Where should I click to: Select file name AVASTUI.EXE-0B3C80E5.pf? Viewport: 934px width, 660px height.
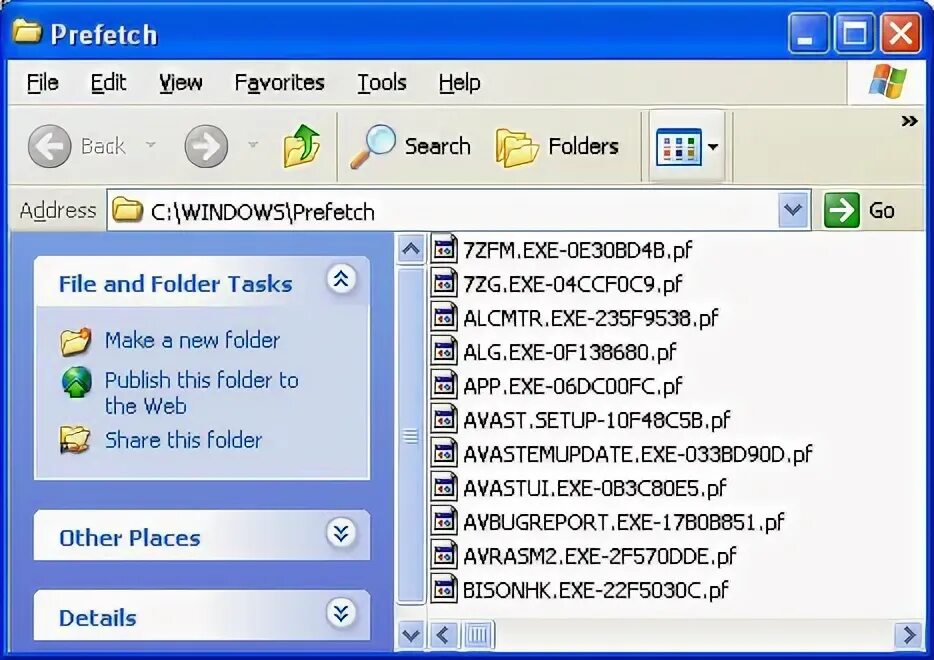pyautogui.click(x=594, y=488)
